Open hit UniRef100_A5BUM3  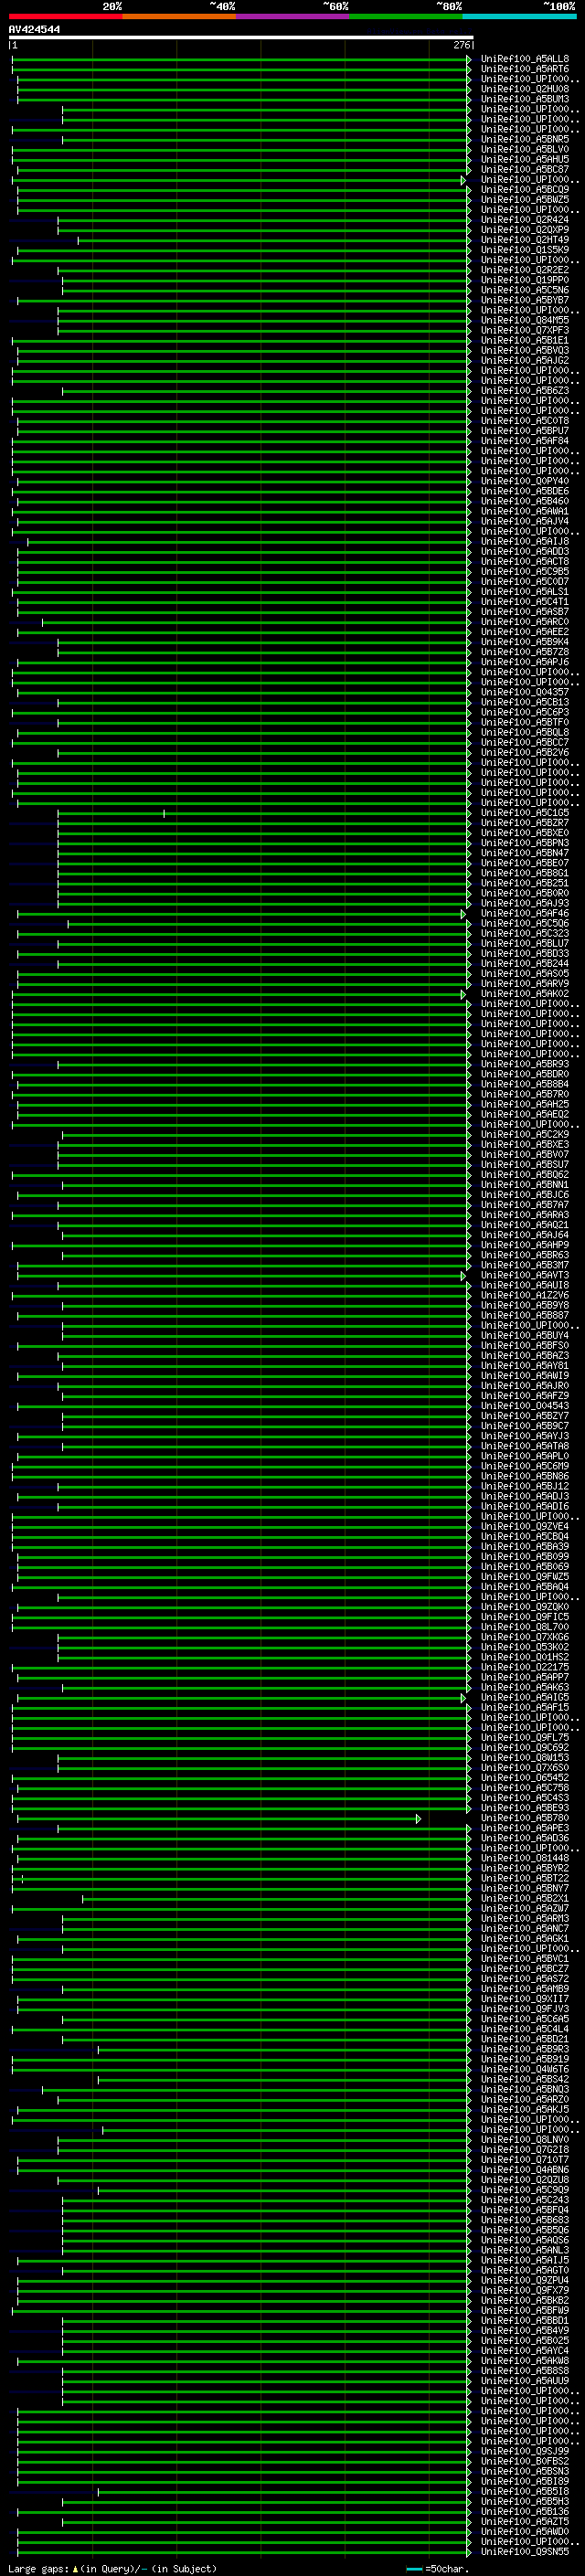(525, 99)
